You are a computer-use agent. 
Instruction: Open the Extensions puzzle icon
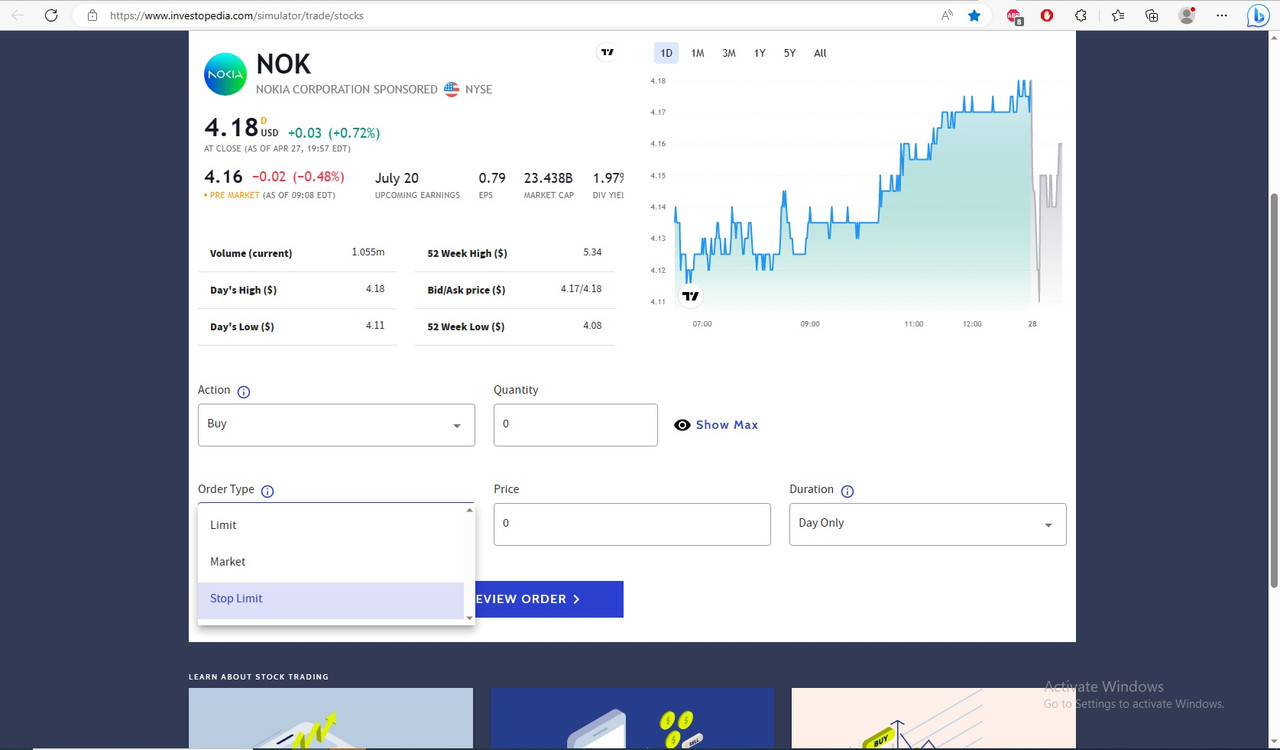coord(1081,15)
